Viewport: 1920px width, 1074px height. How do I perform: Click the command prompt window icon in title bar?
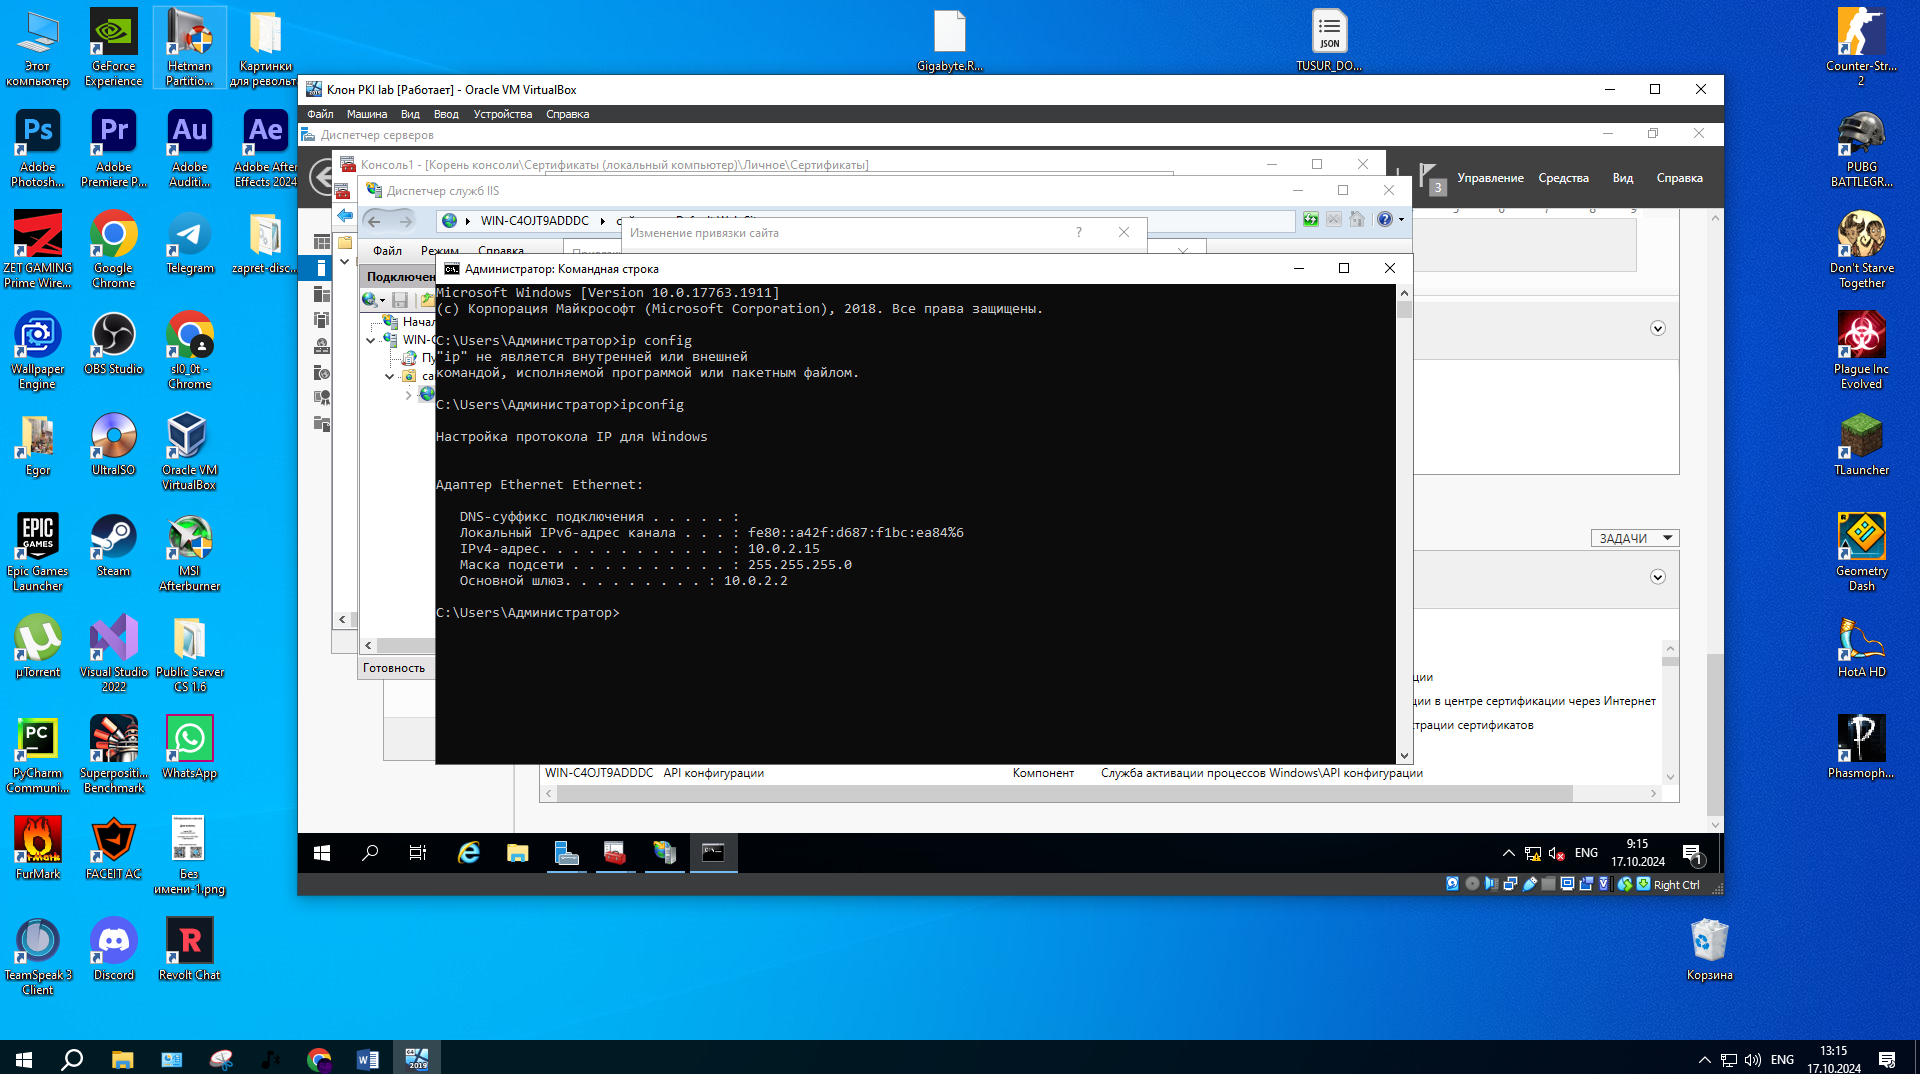click(x=451, y=268)
